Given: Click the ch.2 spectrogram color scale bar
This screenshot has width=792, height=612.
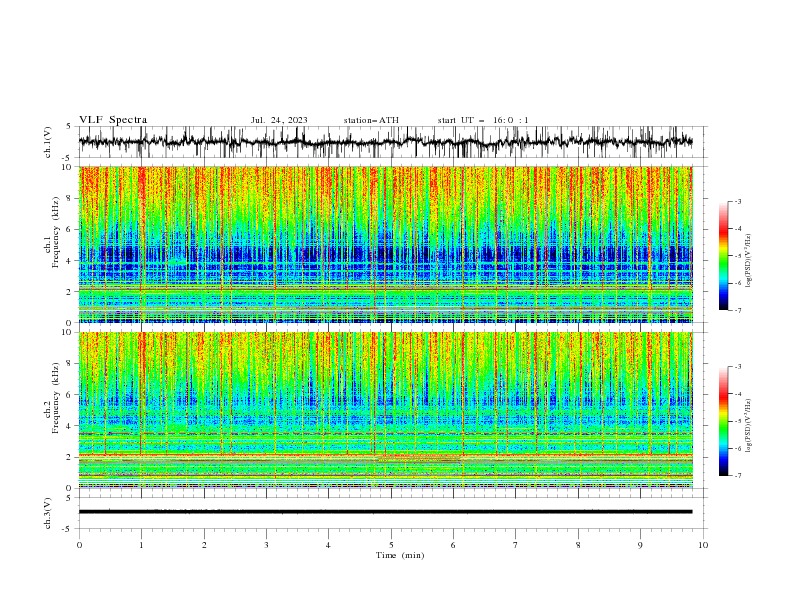Looking at the screenshot, I should [x=723, y=421].
